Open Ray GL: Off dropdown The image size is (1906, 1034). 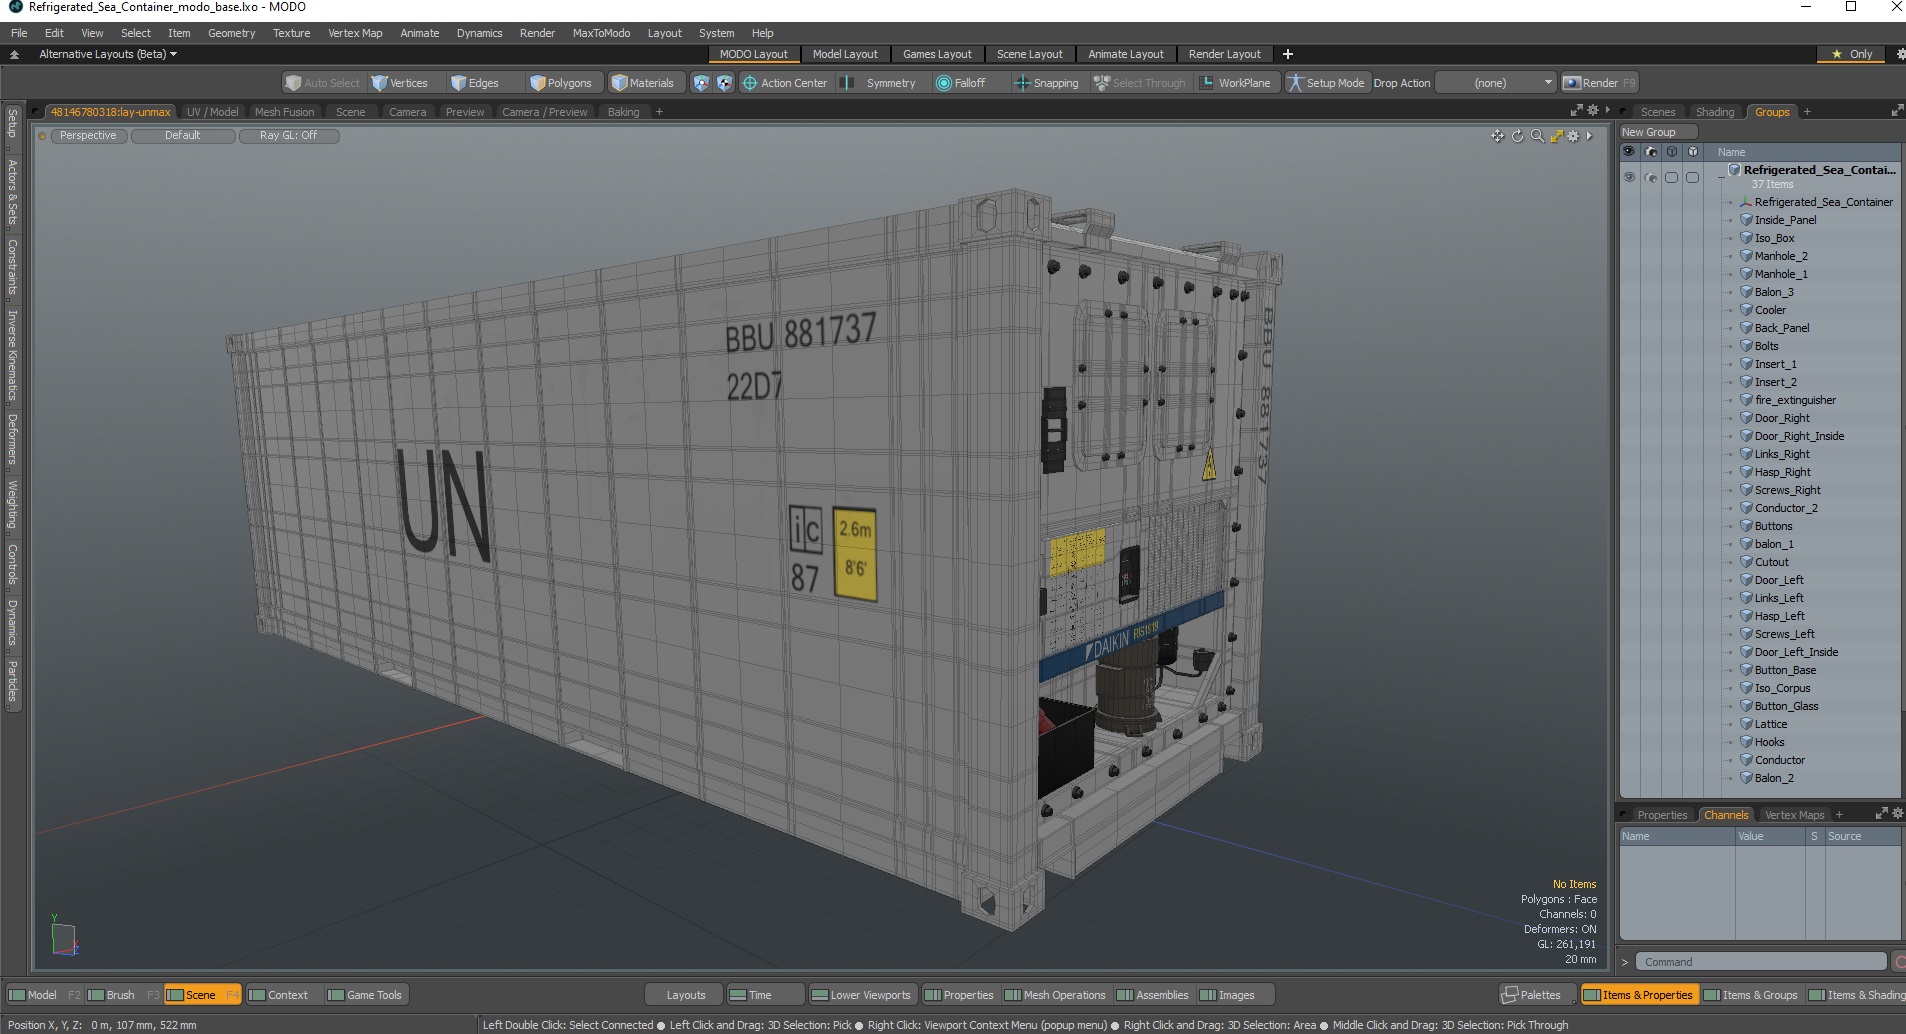point(289,136)
